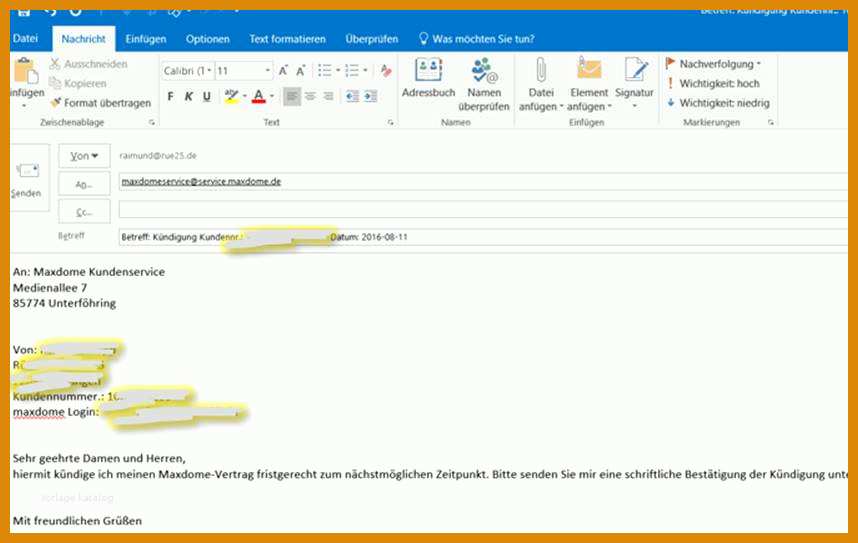The width and height of the screenshot is (858, 543).
Task: Open font color dropdown arrow
Action: tap(272, 96)
